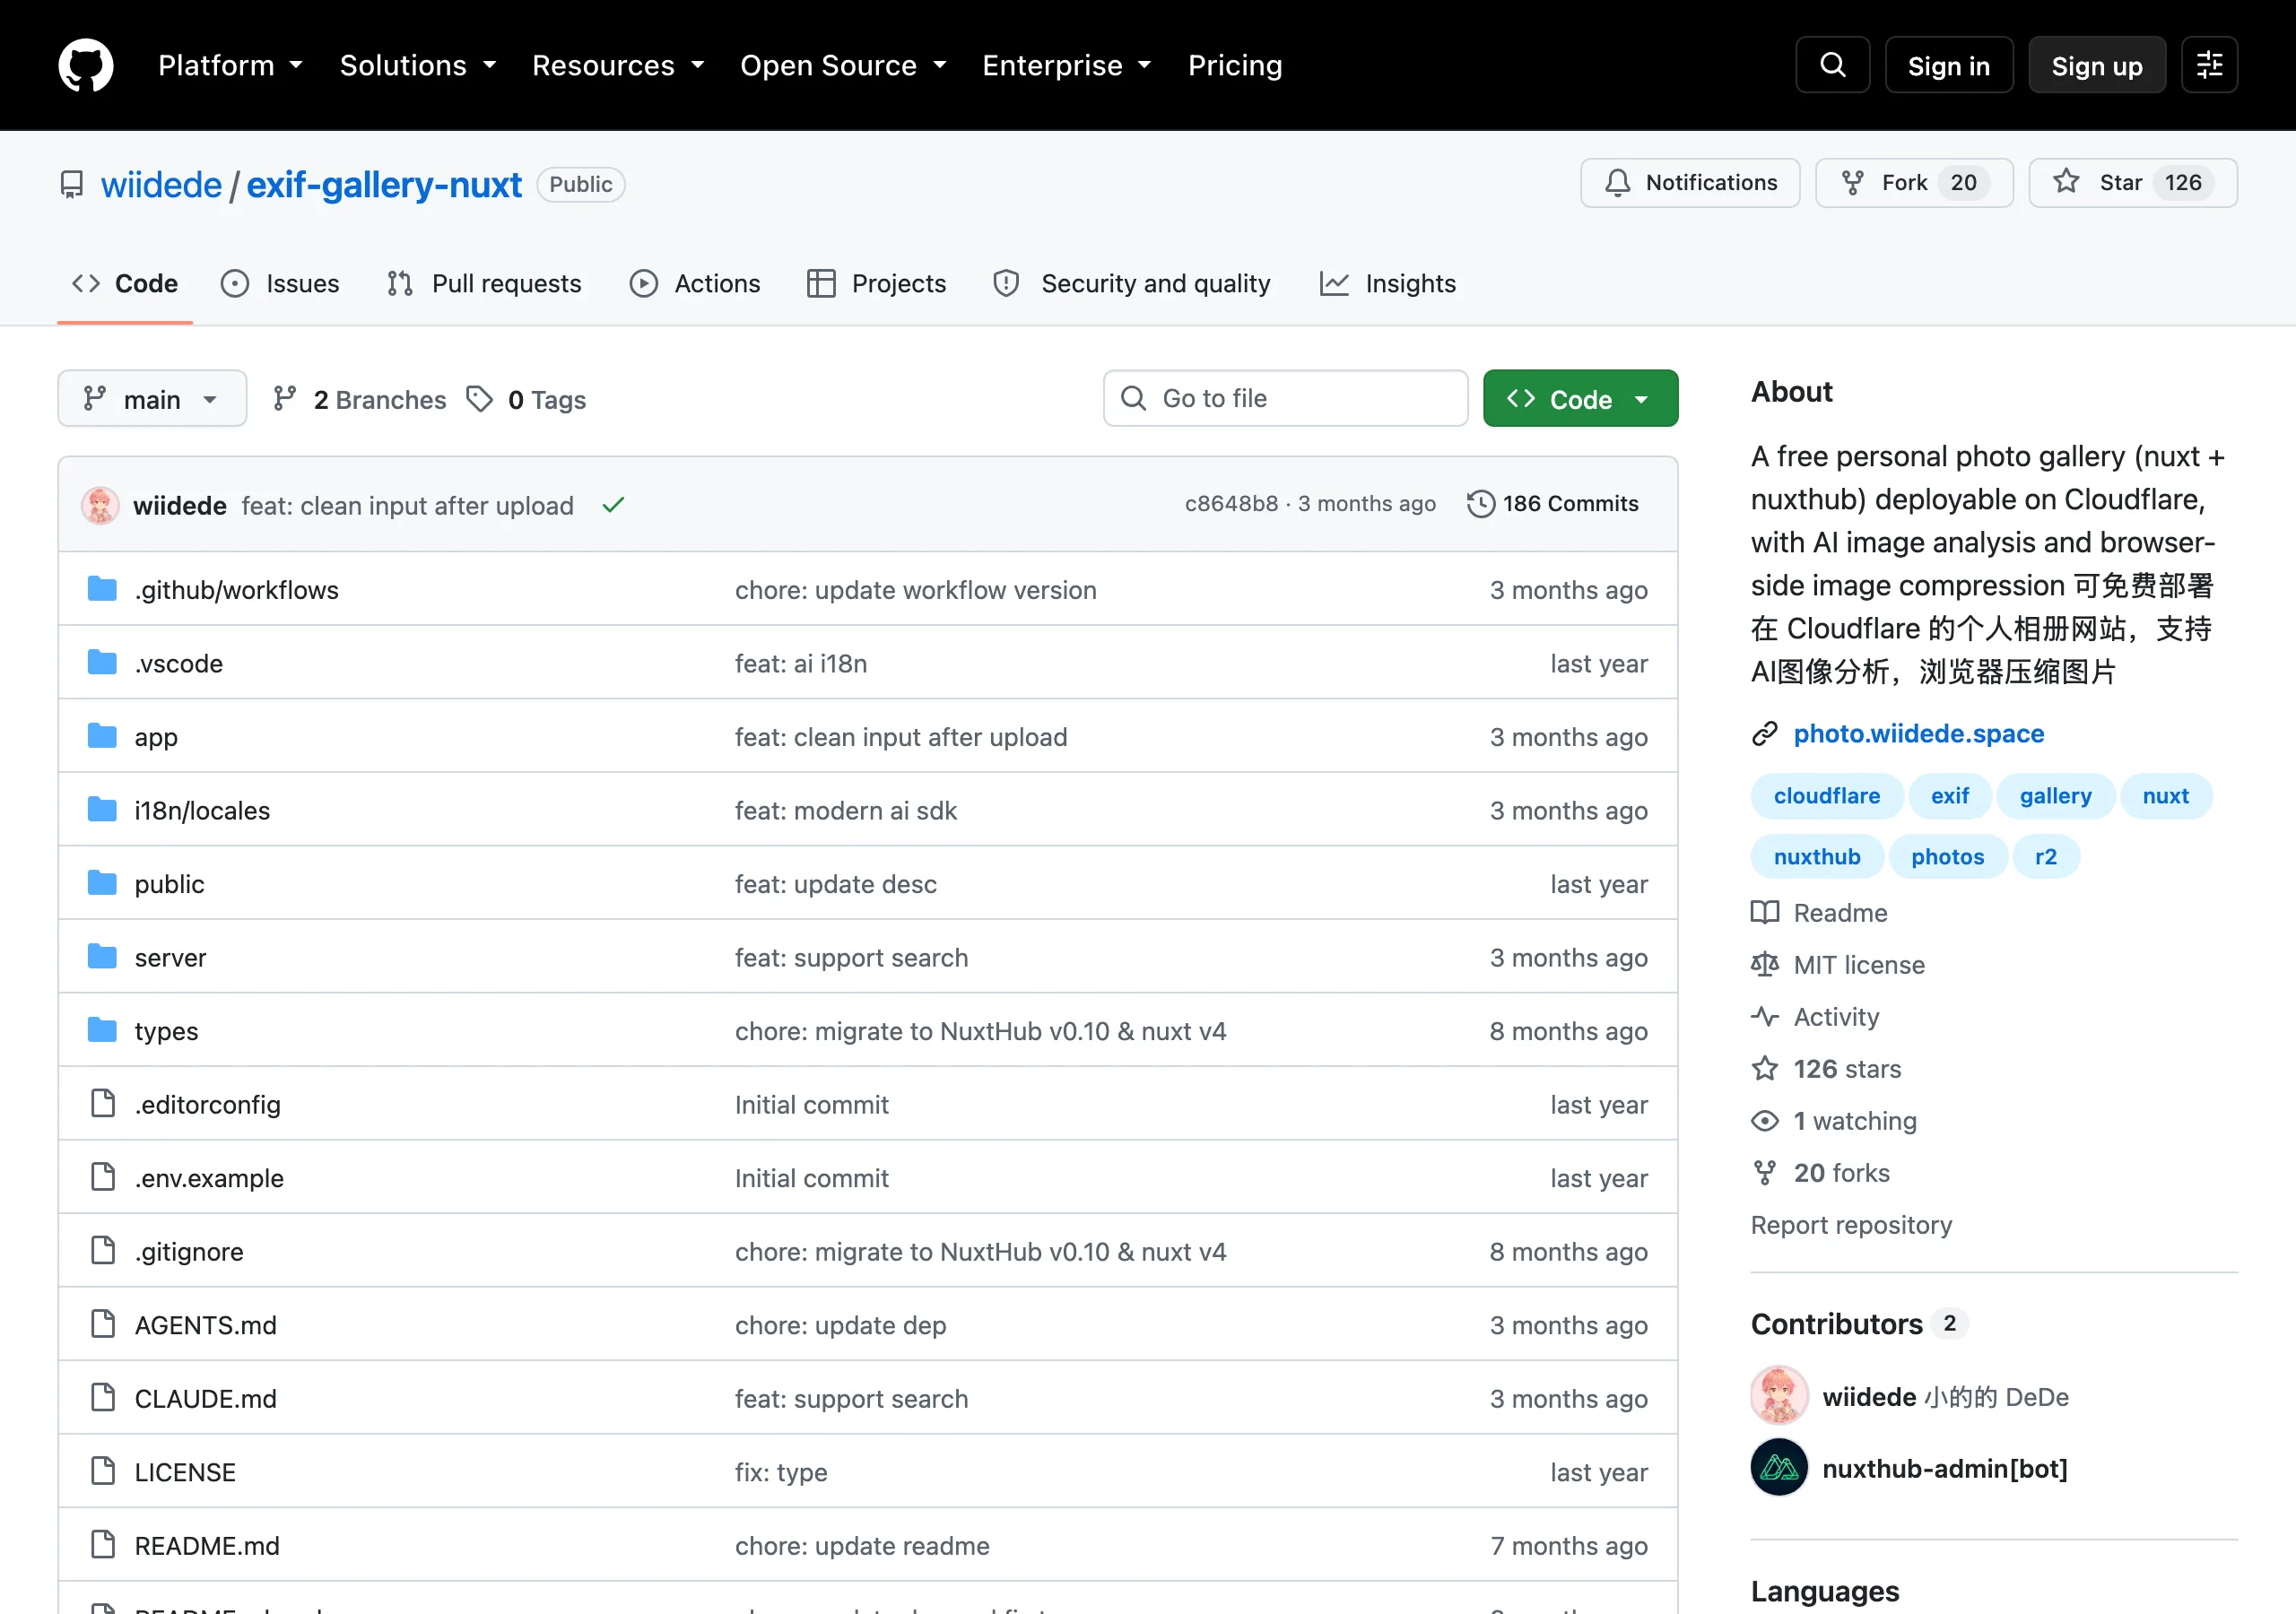Open the green Code dropdown button
This screenshot has height=1614, width=2296.
click(x=1580, y=399)
